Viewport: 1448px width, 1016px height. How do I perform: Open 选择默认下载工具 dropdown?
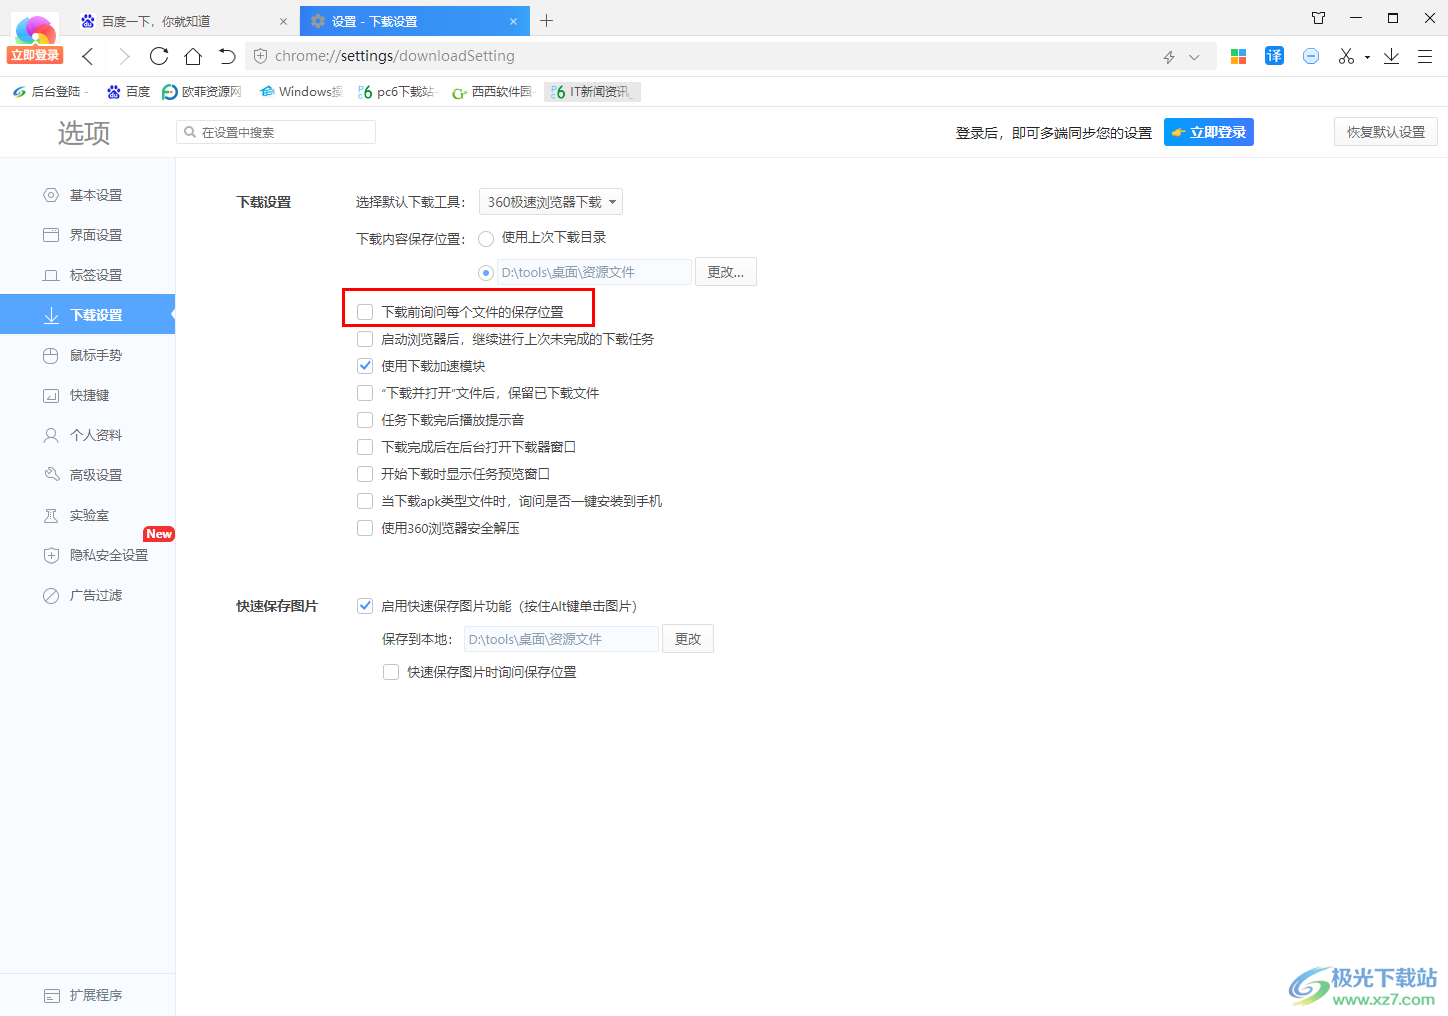[x=551, y=202]
